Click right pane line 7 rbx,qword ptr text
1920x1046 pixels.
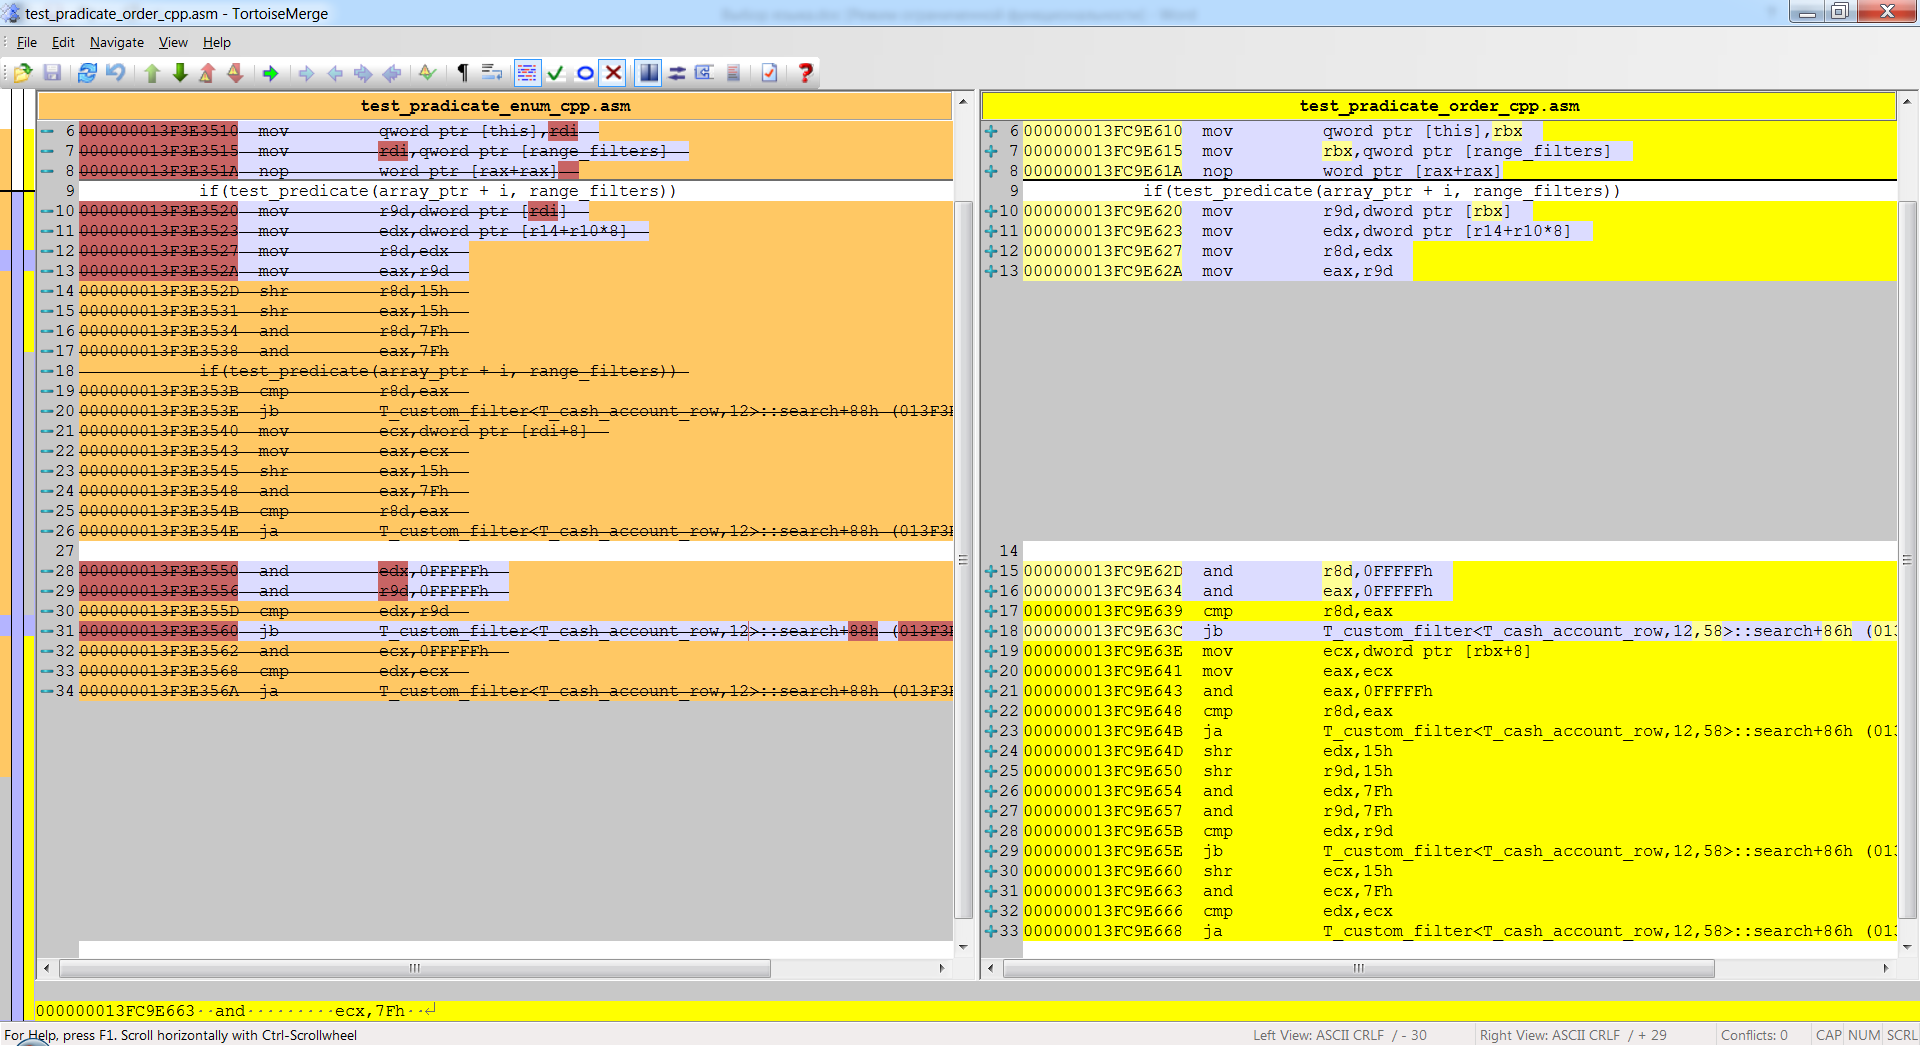(x=1467, y=151)
